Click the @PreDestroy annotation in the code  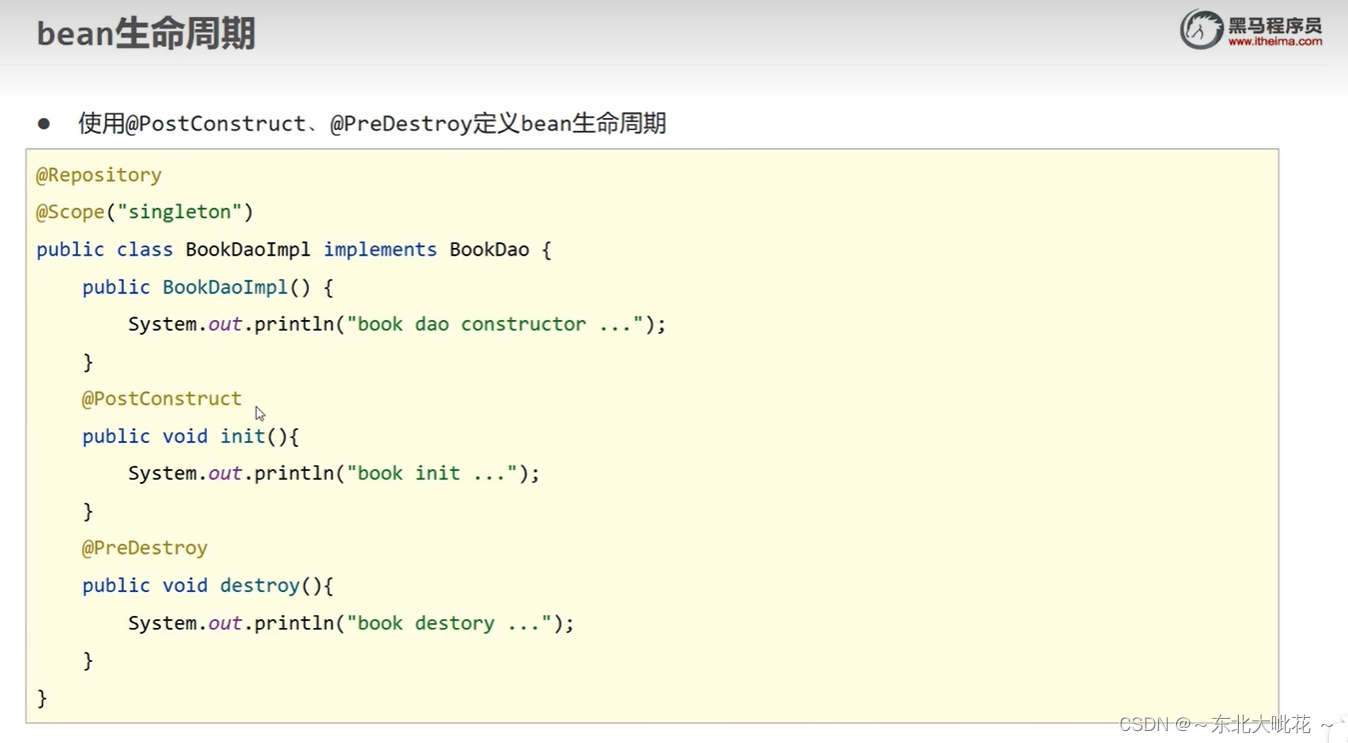145,548
